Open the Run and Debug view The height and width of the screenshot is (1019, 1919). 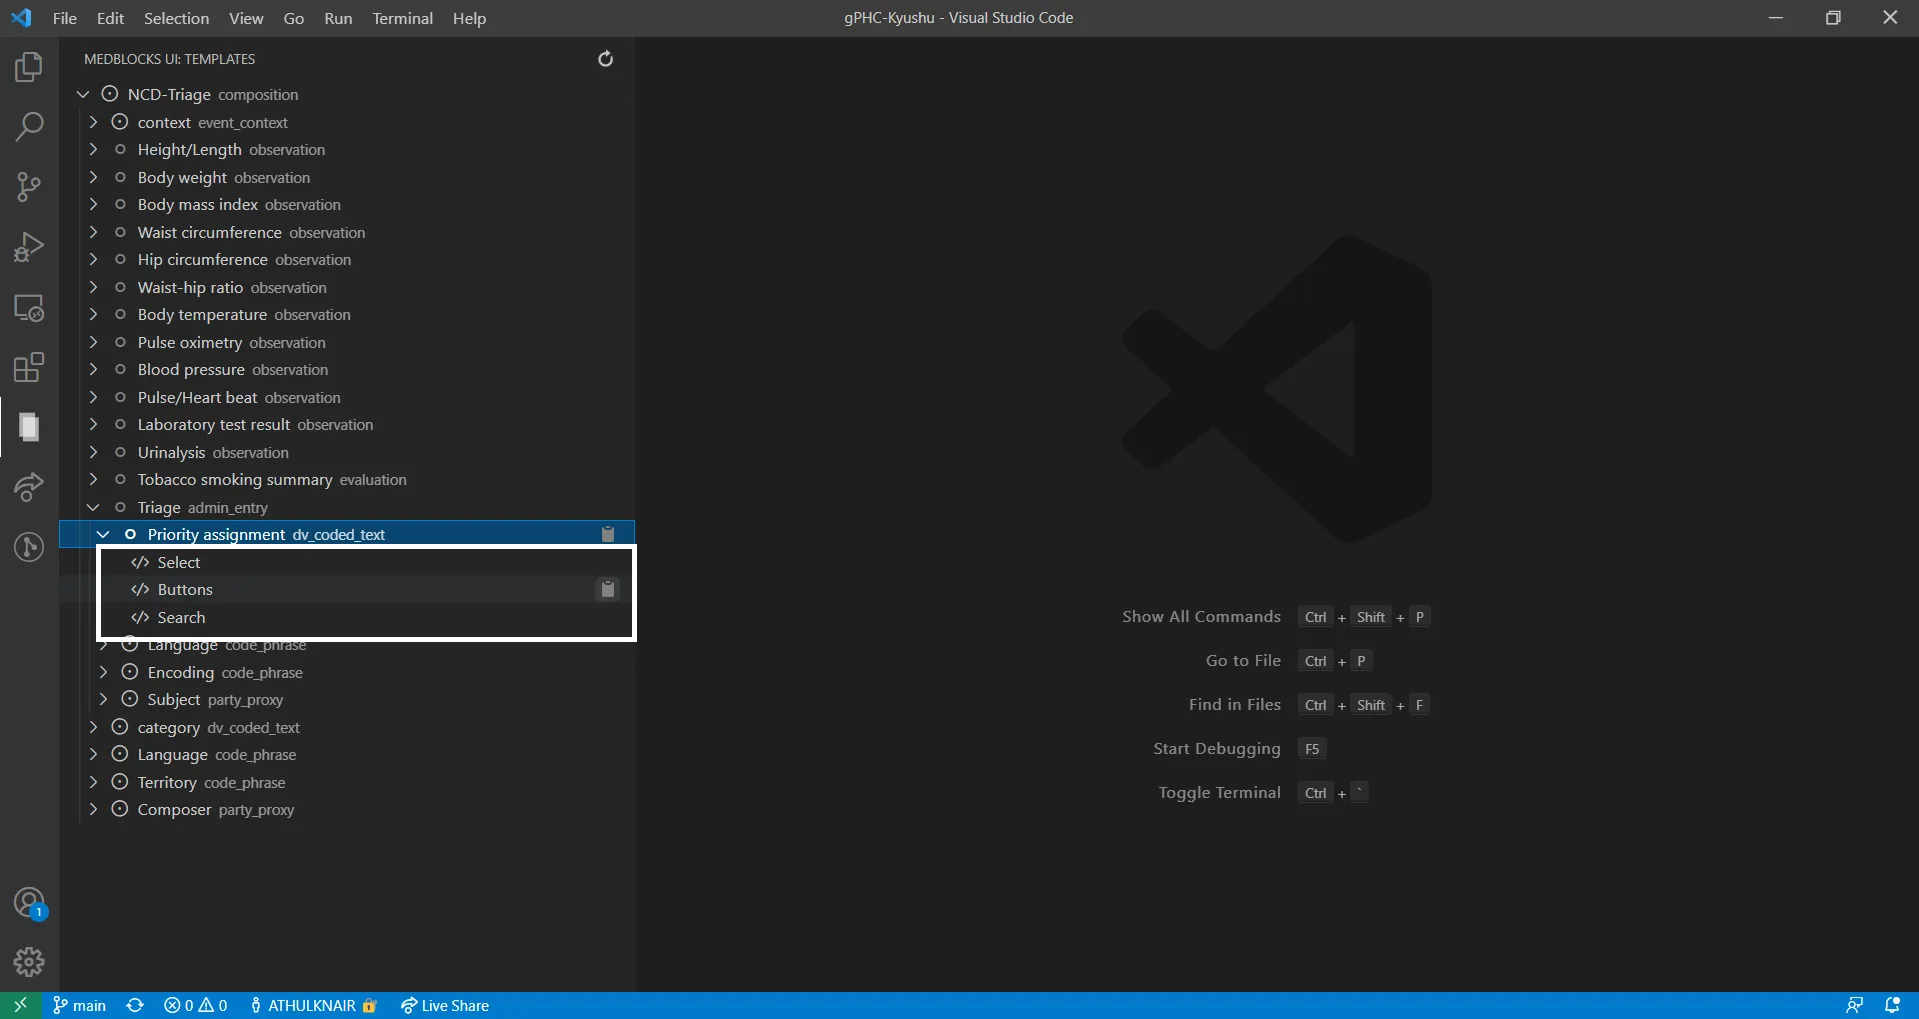[29, 247]
